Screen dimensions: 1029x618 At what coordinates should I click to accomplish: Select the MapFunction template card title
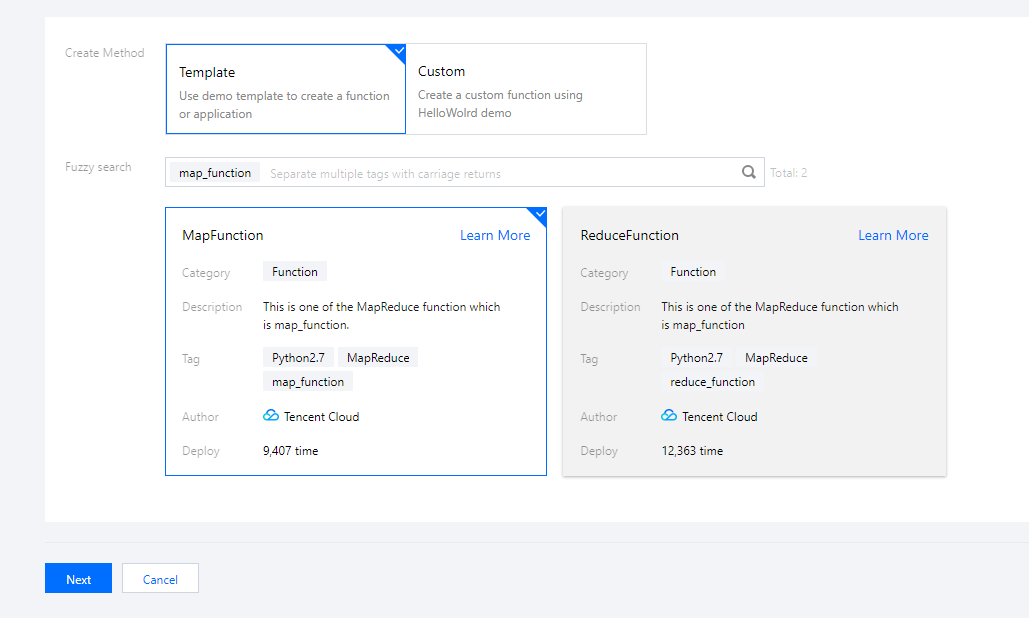222,236
